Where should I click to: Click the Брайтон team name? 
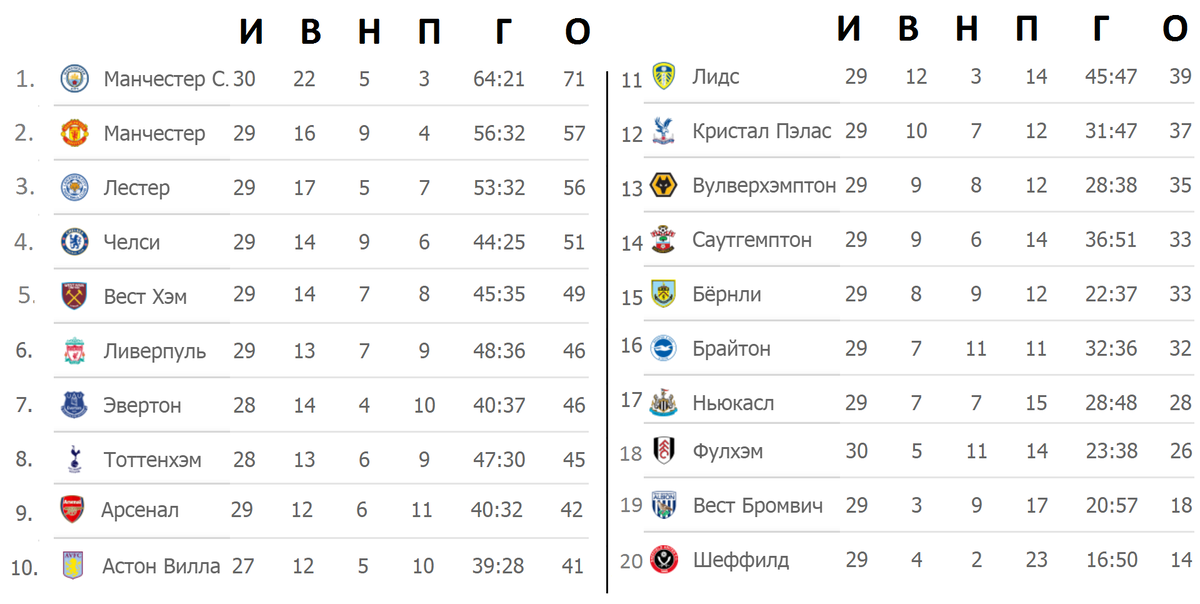[x=732, y=349]
